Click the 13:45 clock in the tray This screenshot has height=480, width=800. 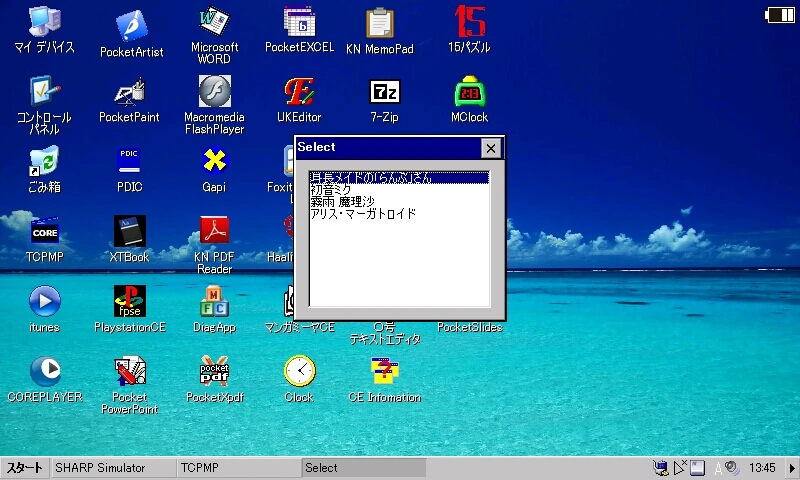pyautogui.click(x=762, y=468)
